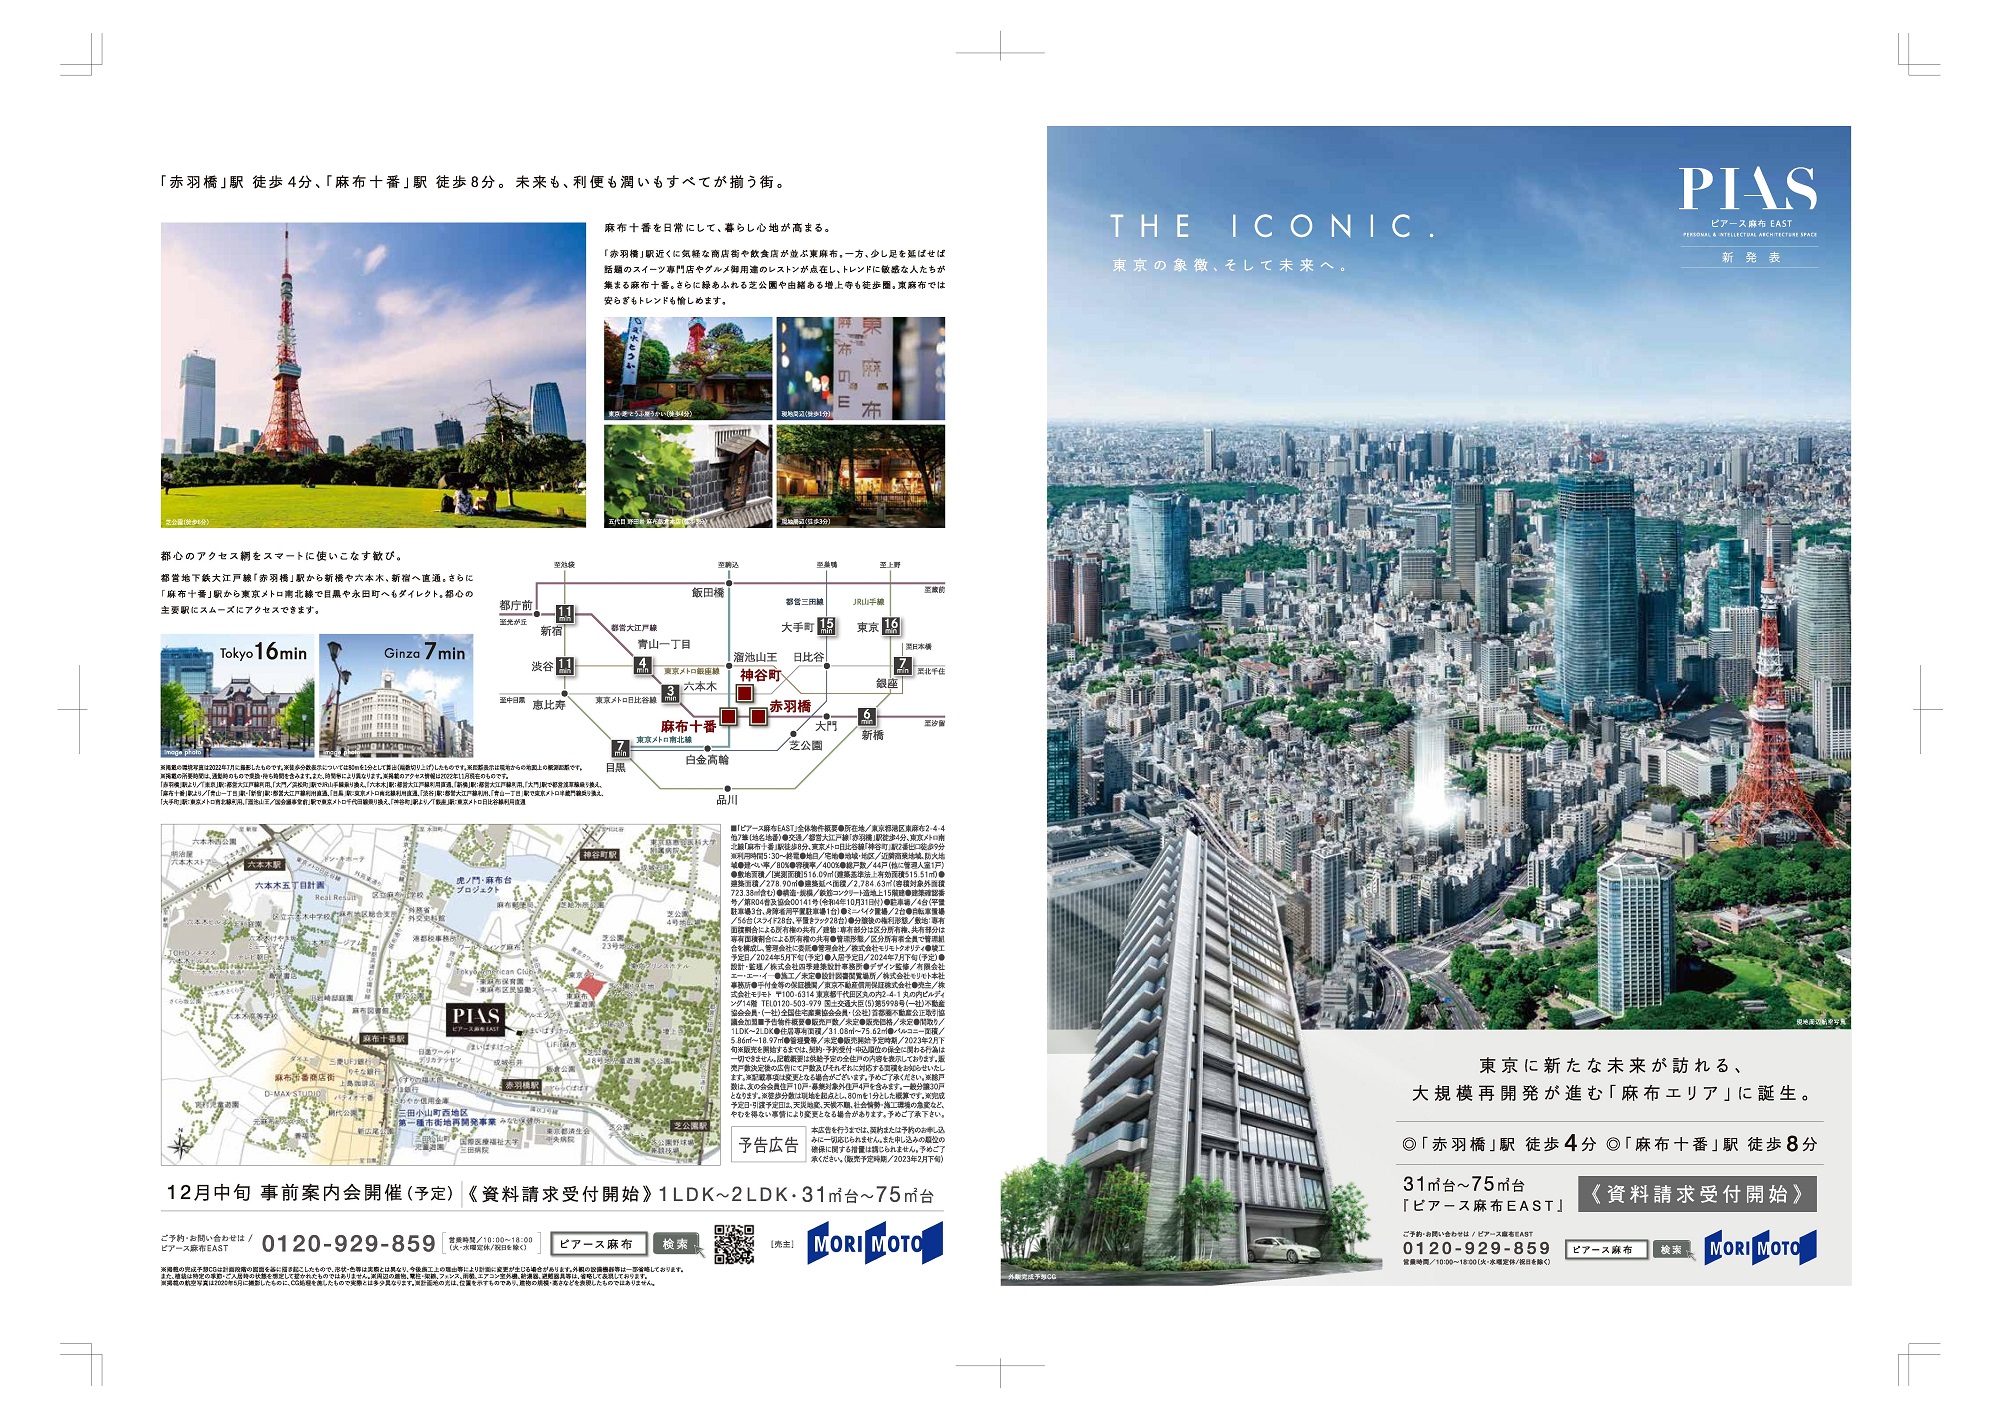2000x1423 pixels.
Task: Click the 麻布十番駅 label on area map
Action: click(384, 1039)
